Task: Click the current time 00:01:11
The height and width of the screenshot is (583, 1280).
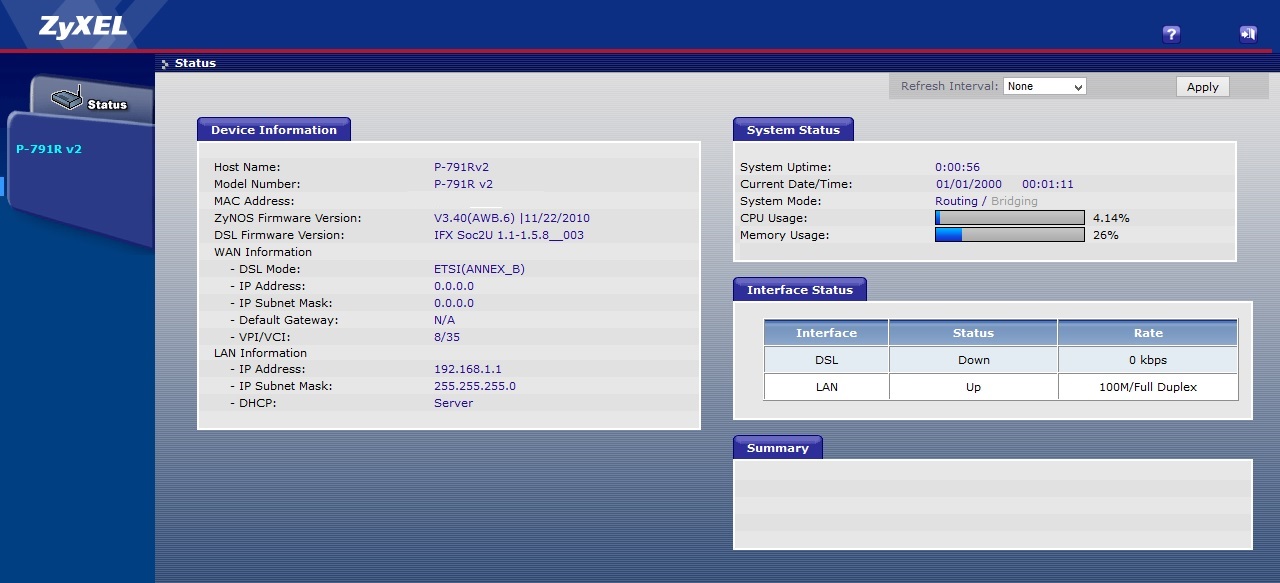Action: tap(1048, 184)
